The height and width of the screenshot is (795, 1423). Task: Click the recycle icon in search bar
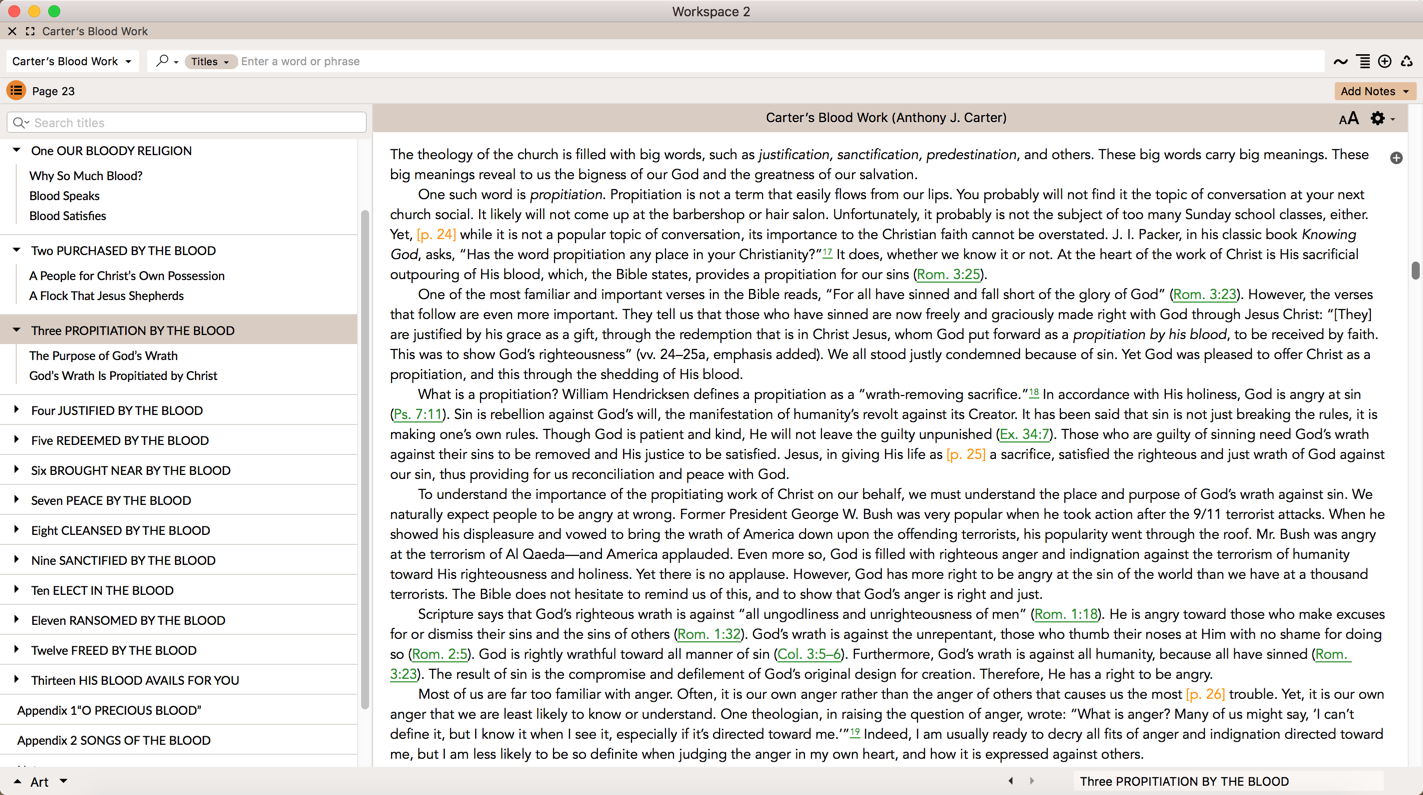tap(1407, 62)
